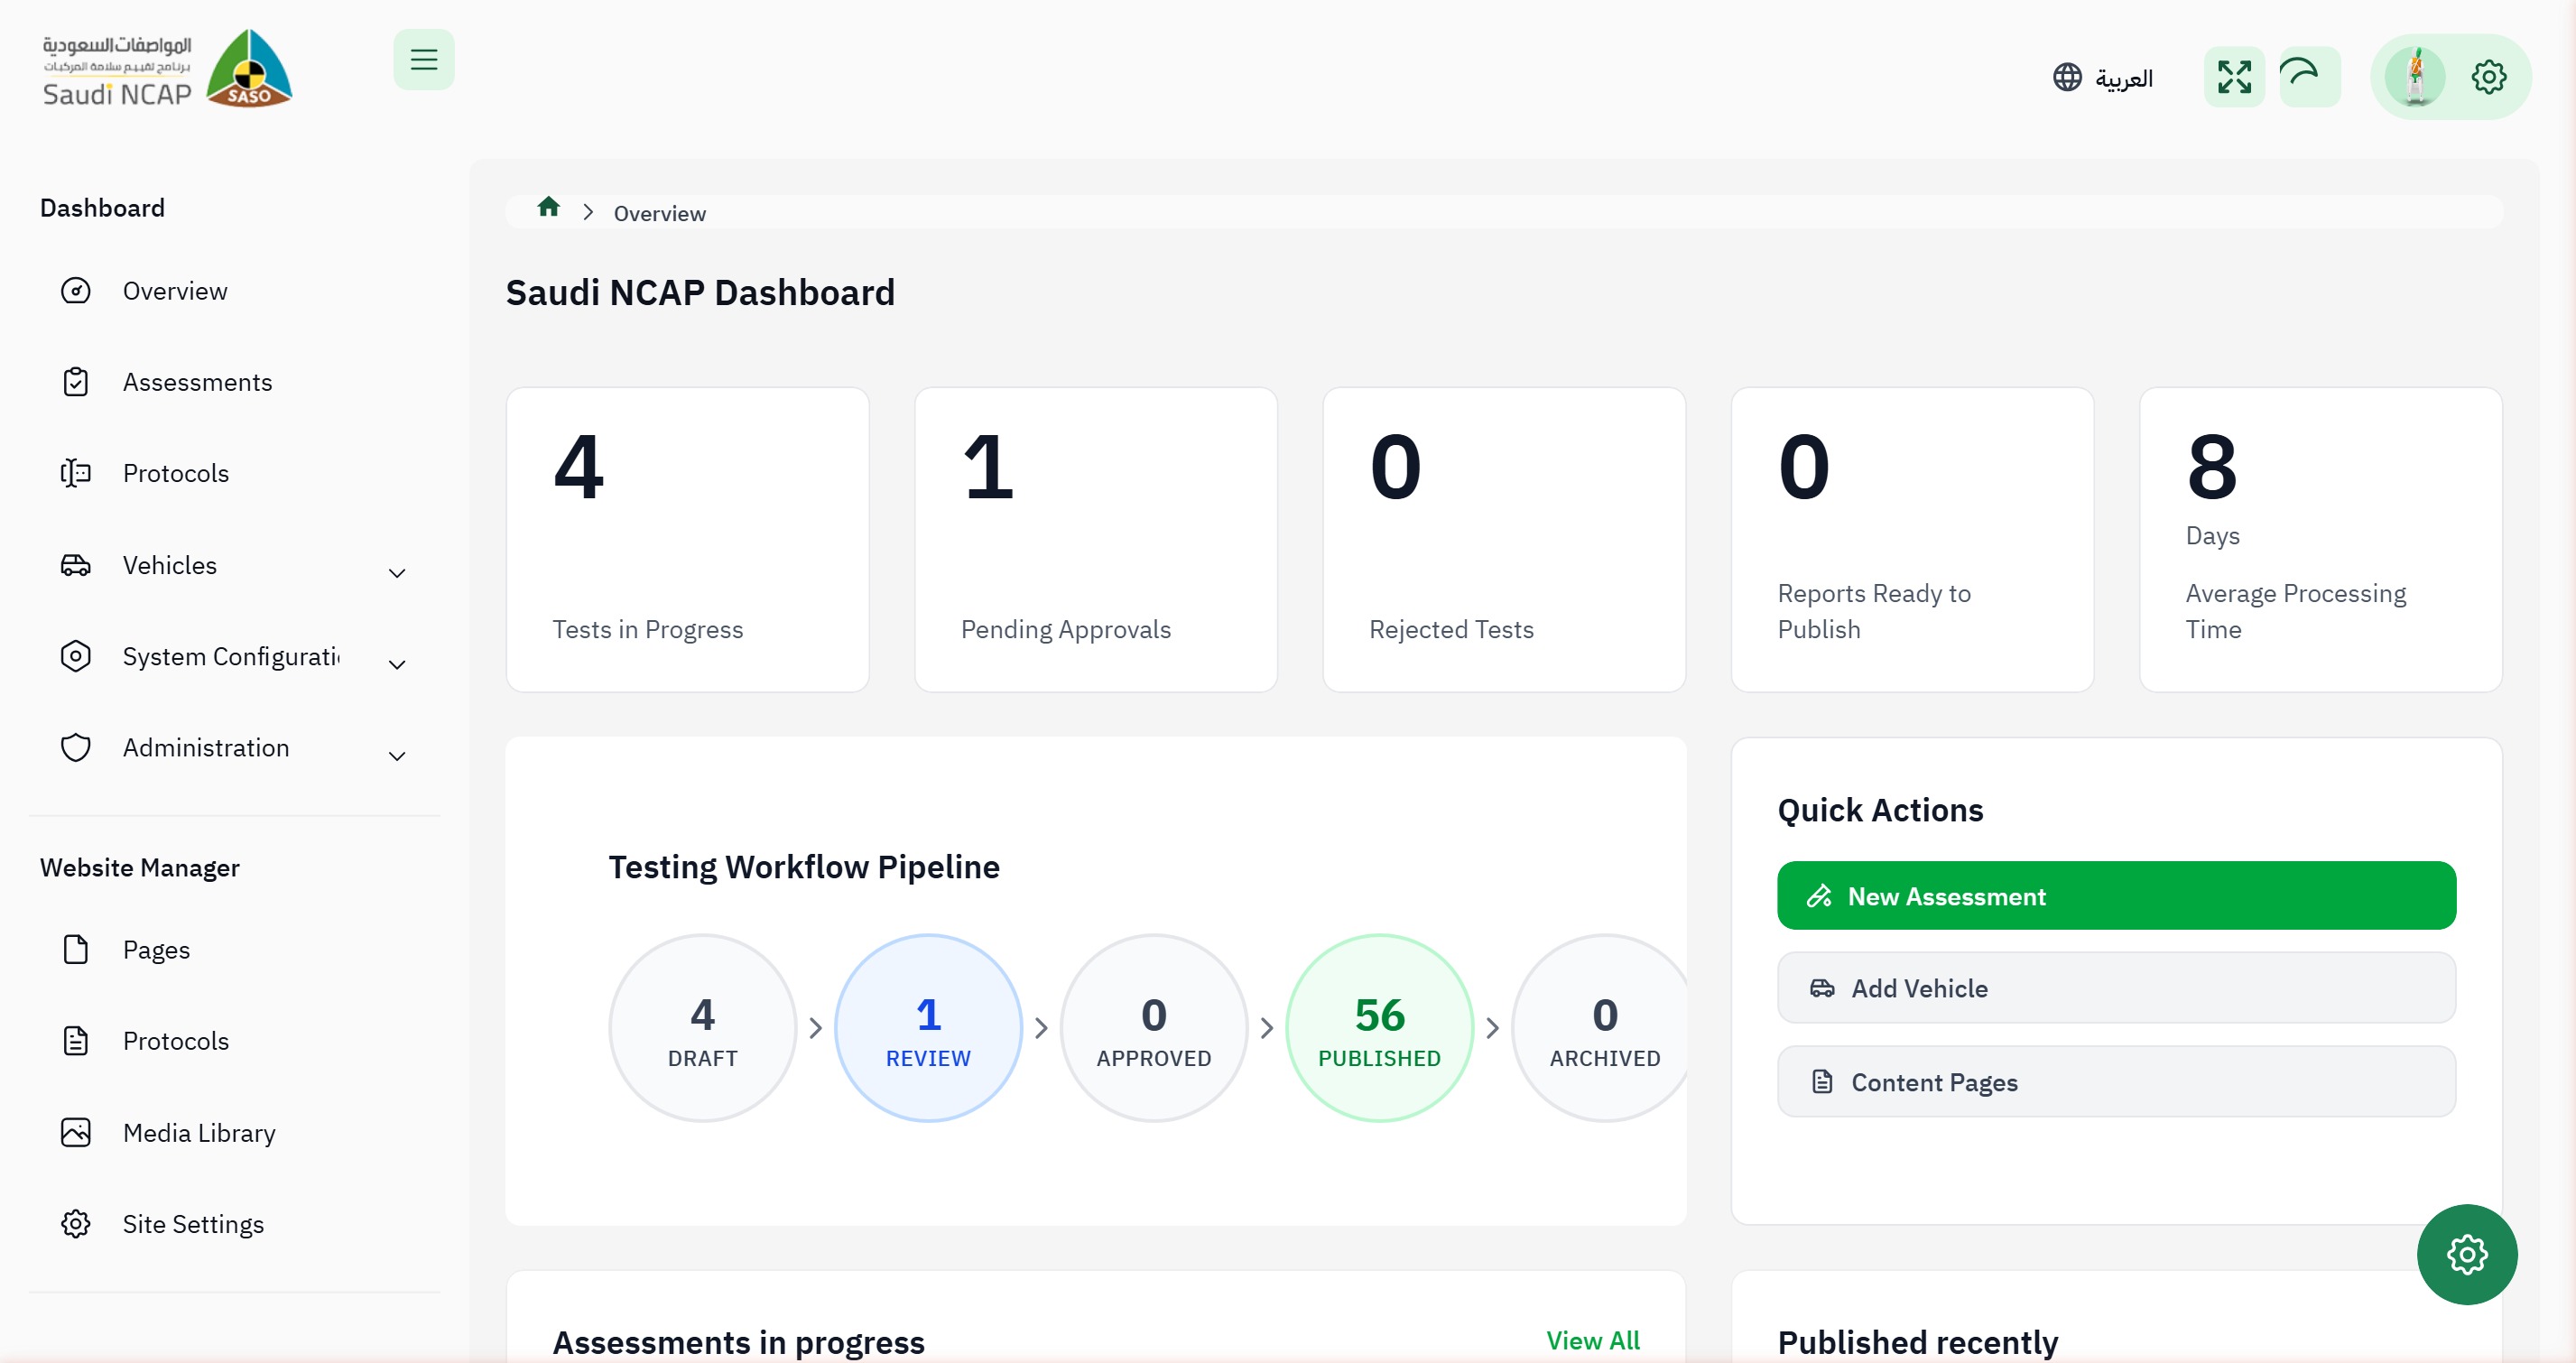Click the Site Settings gear icon

pos(76,1224)
